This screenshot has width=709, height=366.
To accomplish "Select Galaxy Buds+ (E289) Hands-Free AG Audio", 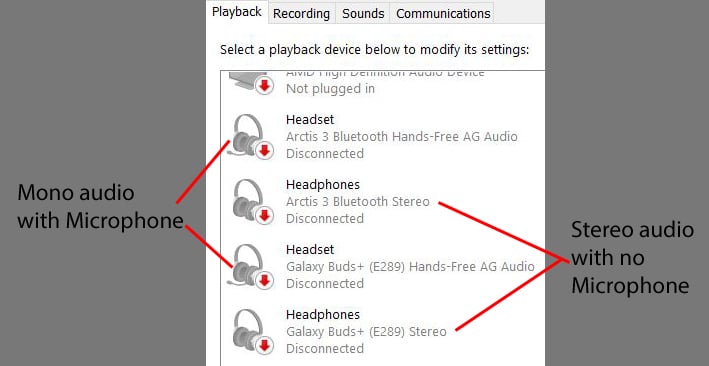I will [x=383, y=266].
